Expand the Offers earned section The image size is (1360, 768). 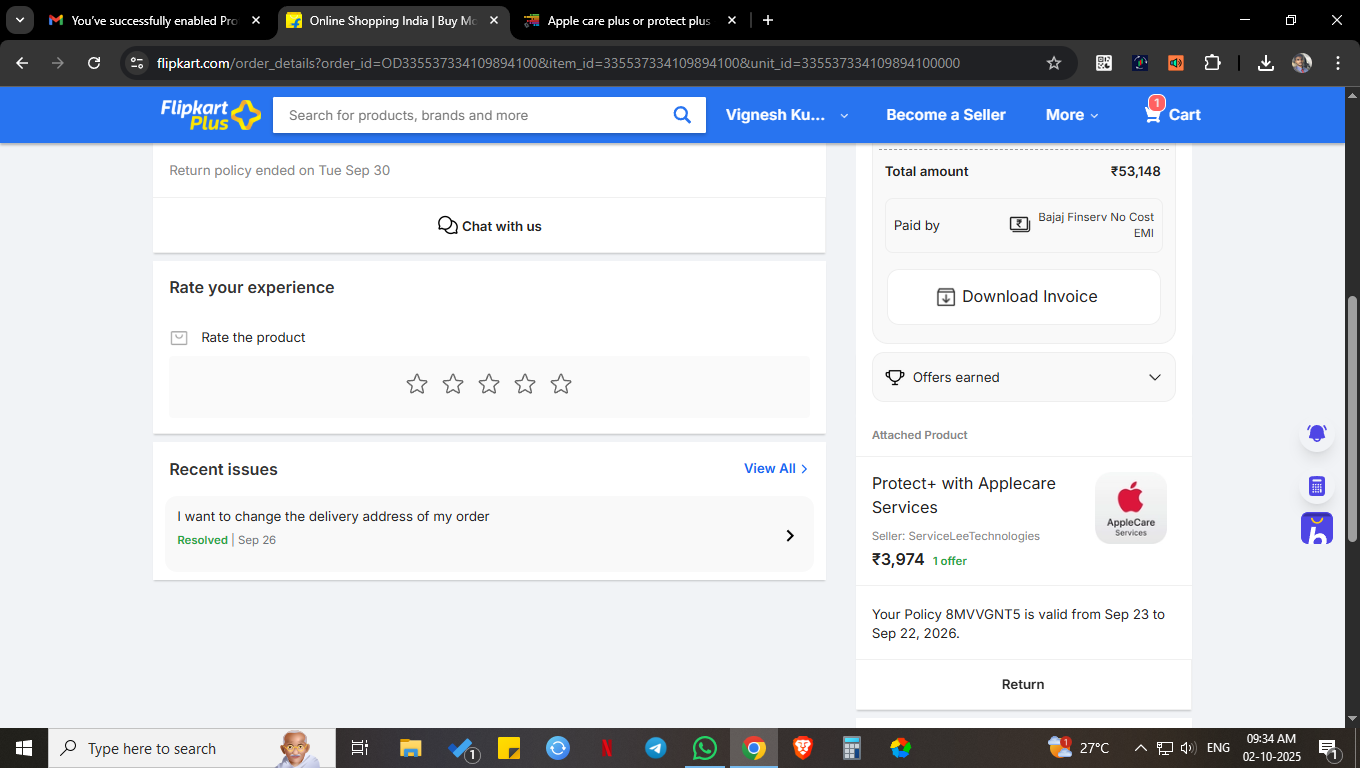tap(1023, 377)
